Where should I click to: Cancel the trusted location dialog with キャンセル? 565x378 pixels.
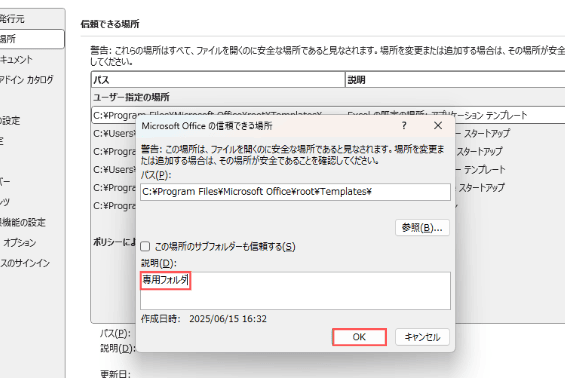click(422, 337)
